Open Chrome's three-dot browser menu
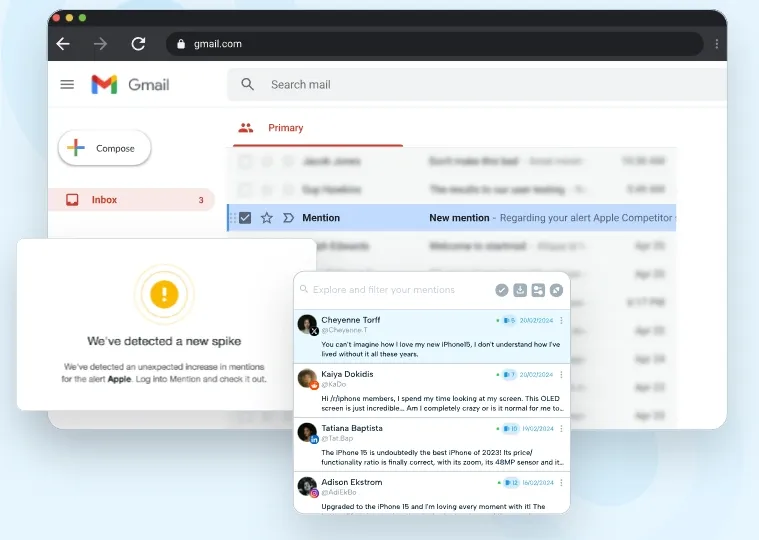 click(x=716, y=44)
